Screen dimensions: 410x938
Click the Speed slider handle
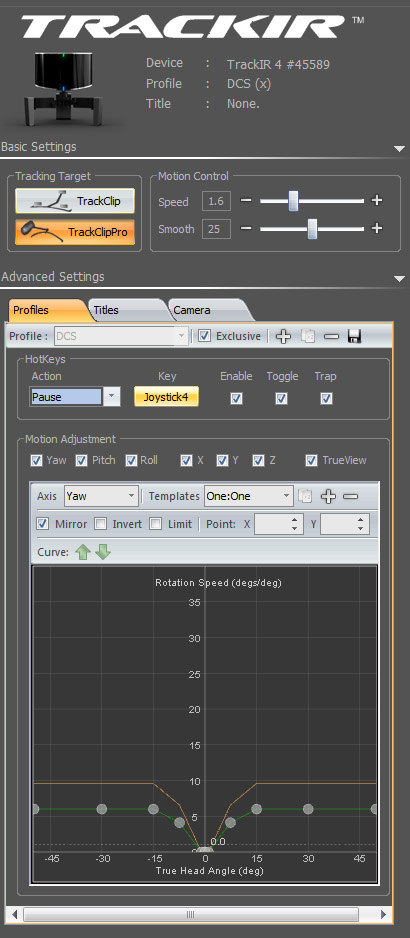point(293,201)
